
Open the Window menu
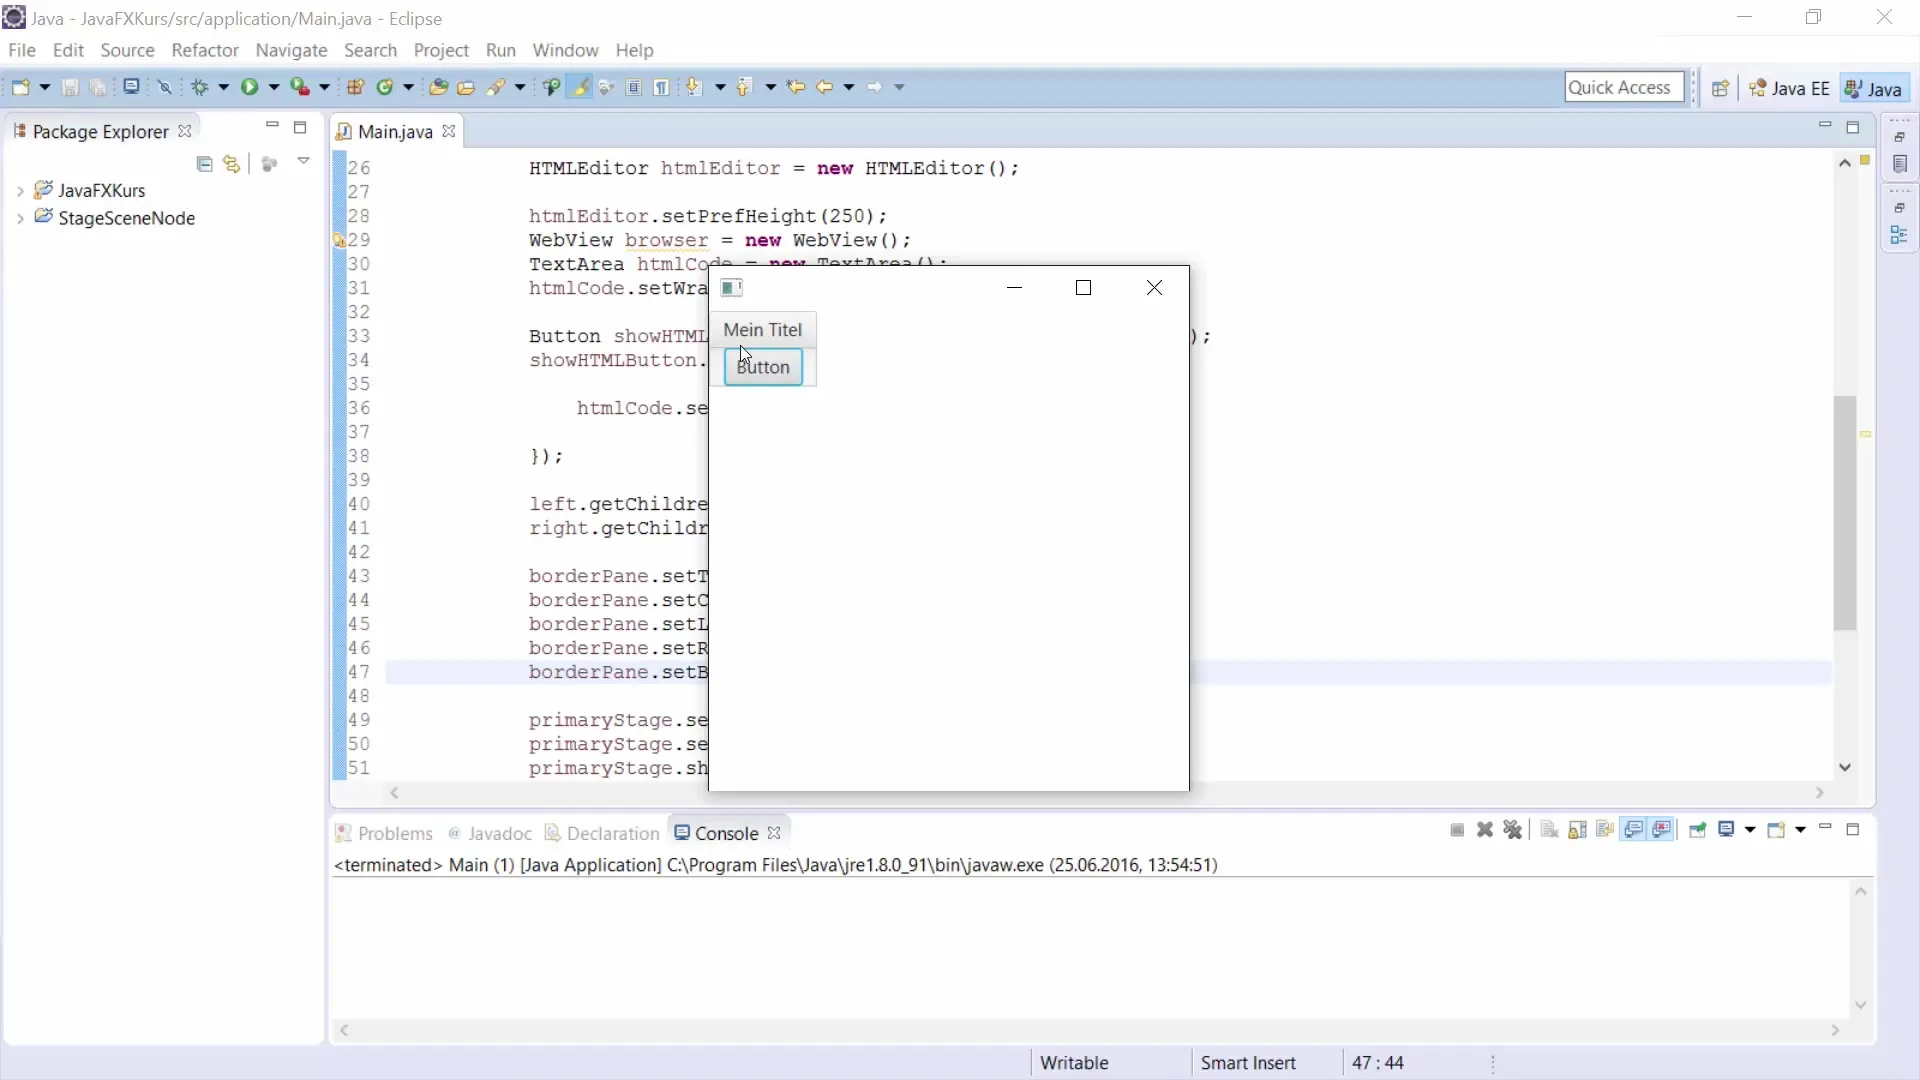click(x=565, y=50)
